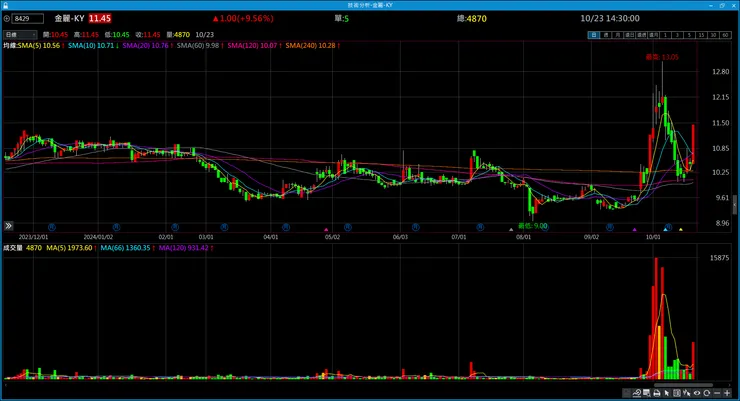Image resolution: width=740 pixels, height=401 pixels.
Task: Click monthly marker near 05/02 date
Action: pyautogui.click(x=348, y=227)
